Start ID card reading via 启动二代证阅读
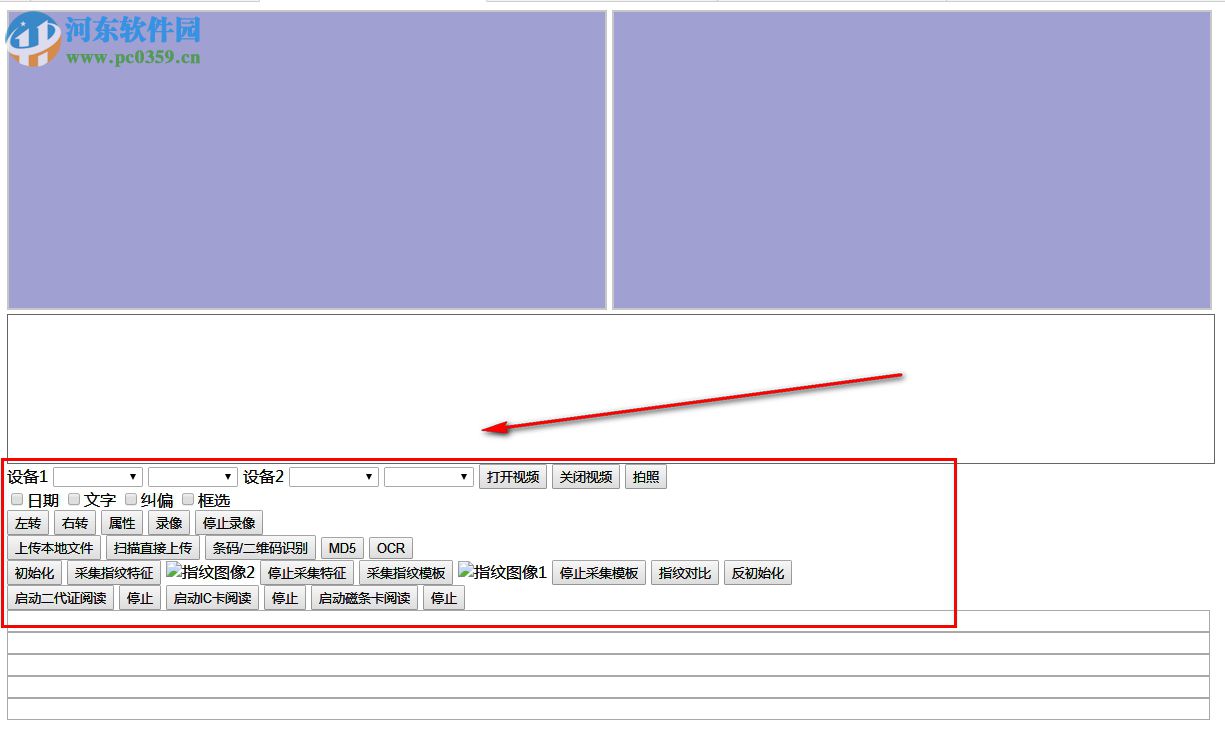The height and width of the screenshot is (753, 1225). coord(61,597)
